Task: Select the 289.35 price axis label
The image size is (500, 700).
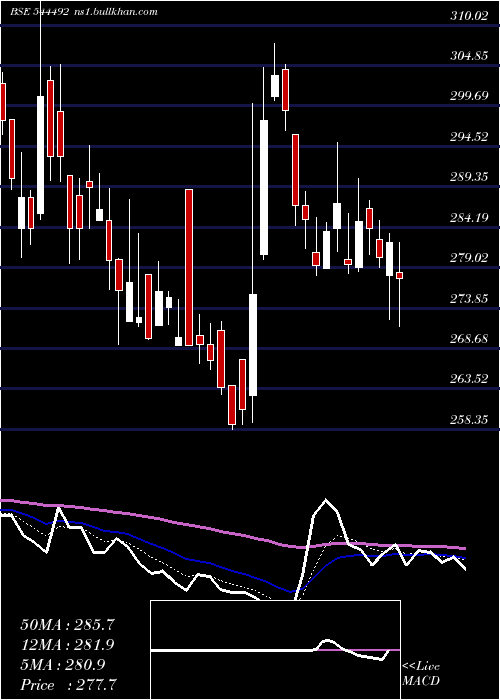Action: tap(469, 177)
